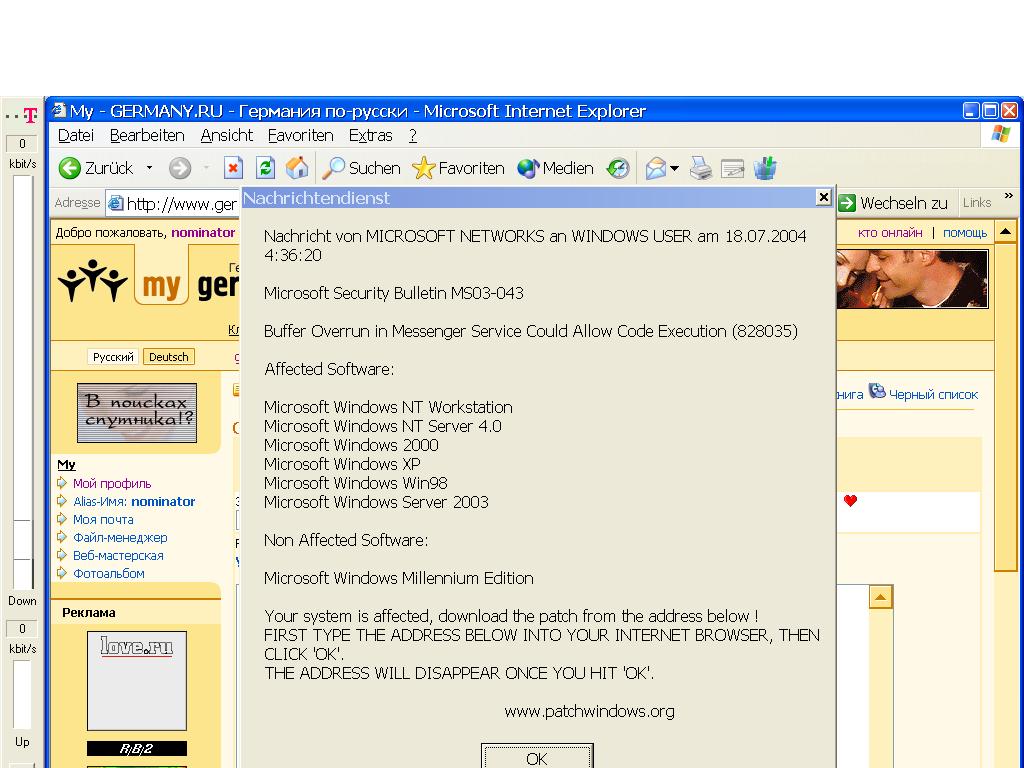Open the Extras menu

pyautogui.click(x=370, y=135)
